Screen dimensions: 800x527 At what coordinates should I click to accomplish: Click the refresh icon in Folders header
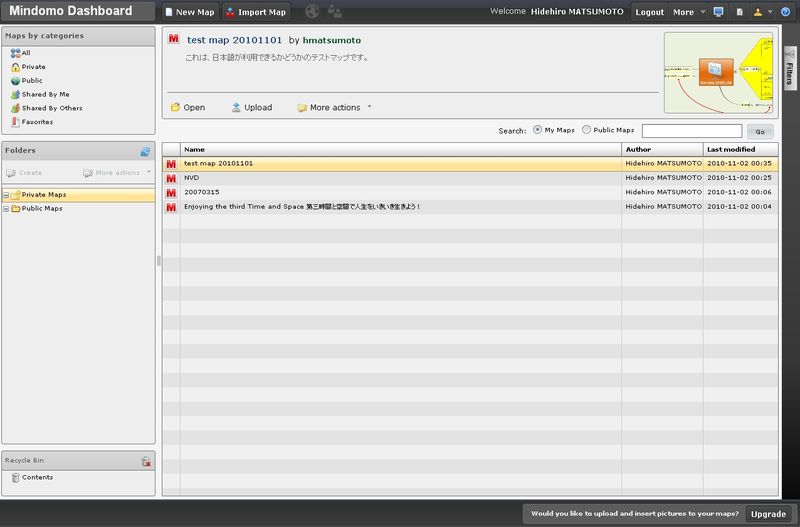145,151
